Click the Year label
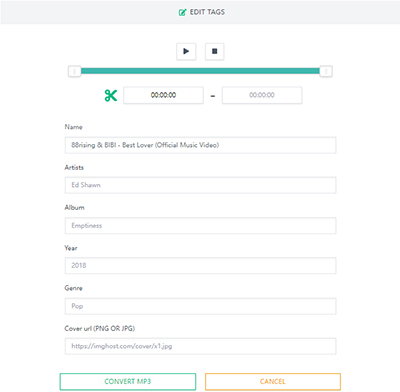This screenshot has height=392, width=400. (71, 248)
